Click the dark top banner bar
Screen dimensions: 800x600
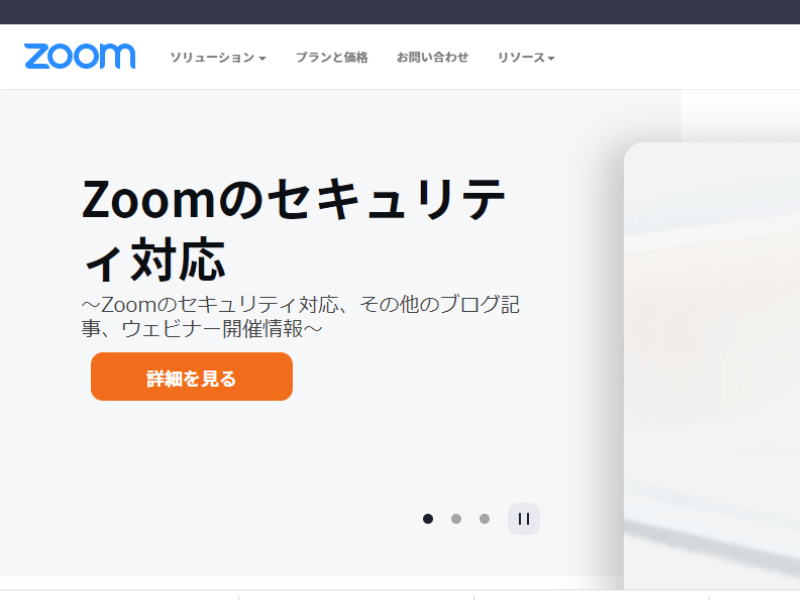400,12
